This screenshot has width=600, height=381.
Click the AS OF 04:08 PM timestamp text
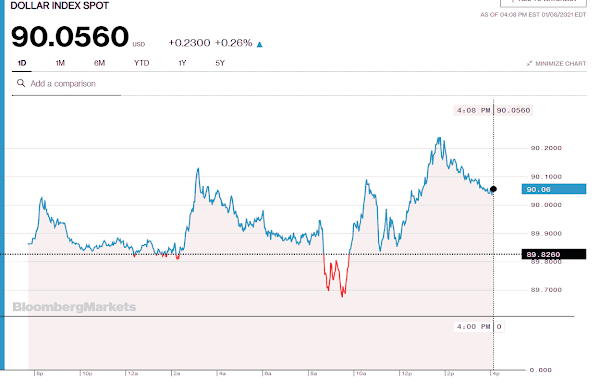533,15
